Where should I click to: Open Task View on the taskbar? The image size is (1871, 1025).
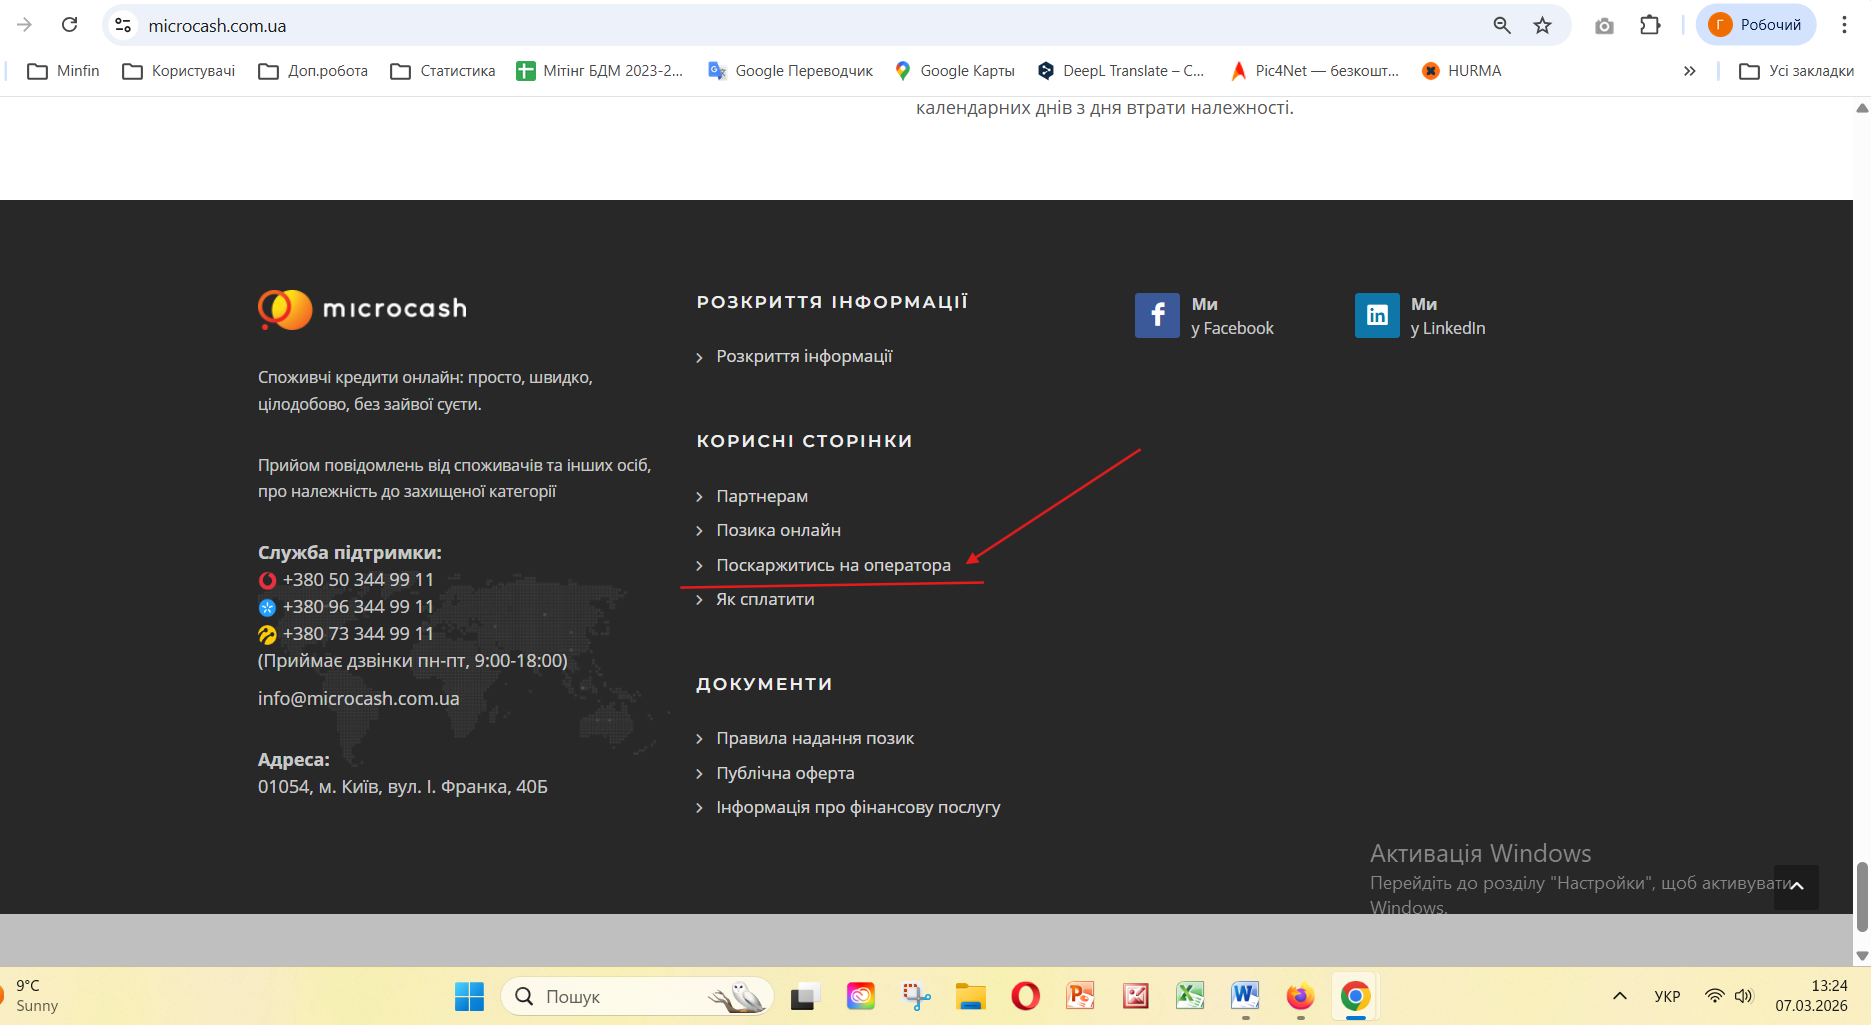[x=805, y=996]
